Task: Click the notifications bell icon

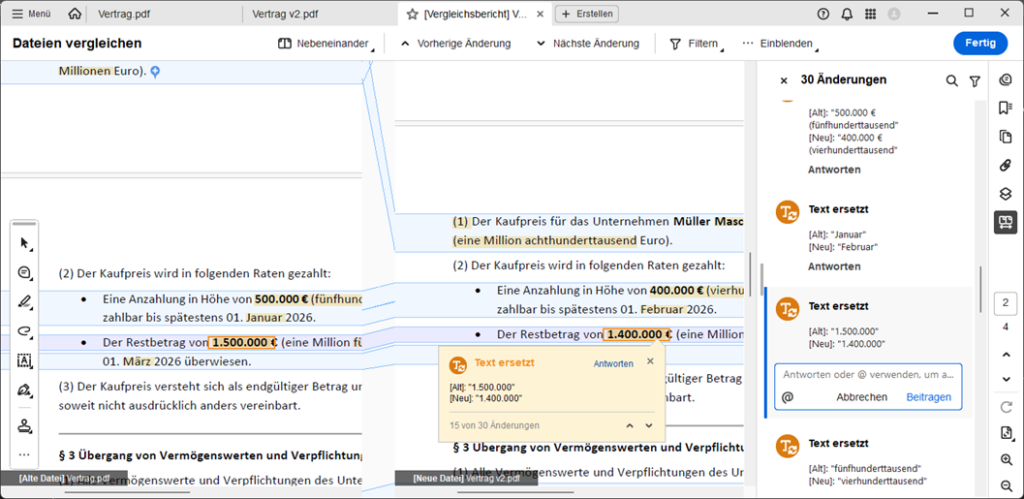Action: click(846, 14)
